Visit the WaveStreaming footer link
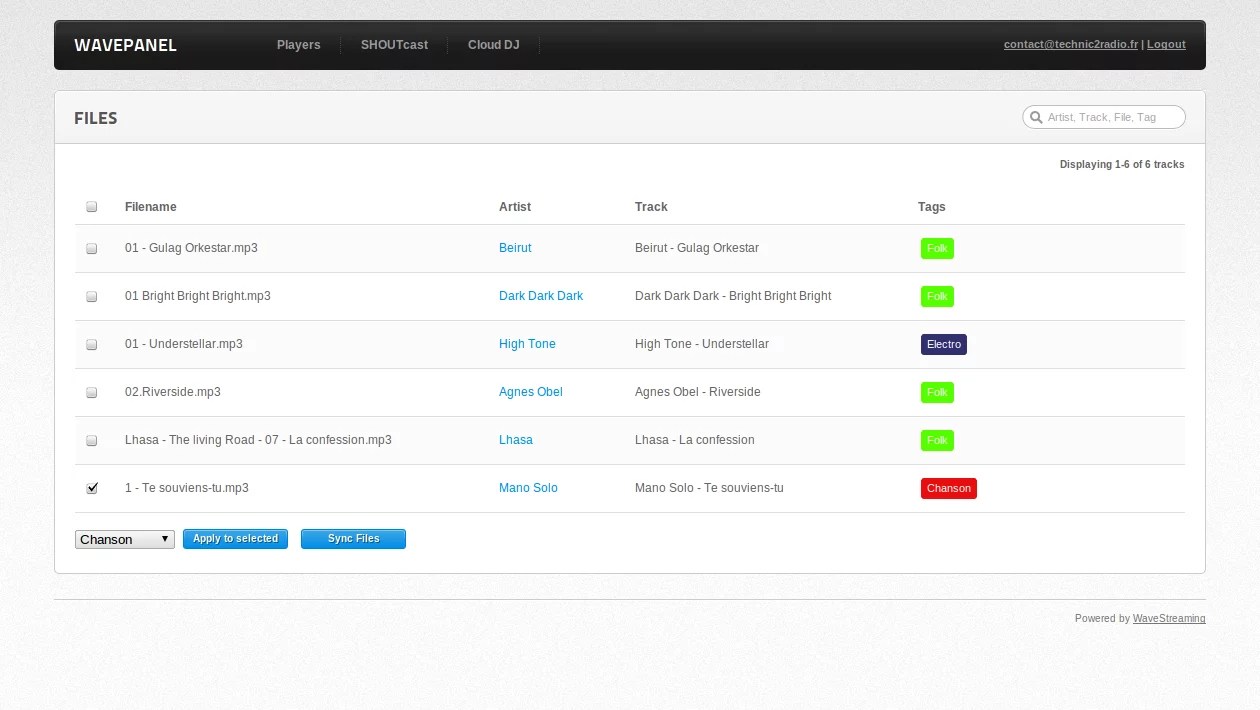 (x=1168, y=619)
